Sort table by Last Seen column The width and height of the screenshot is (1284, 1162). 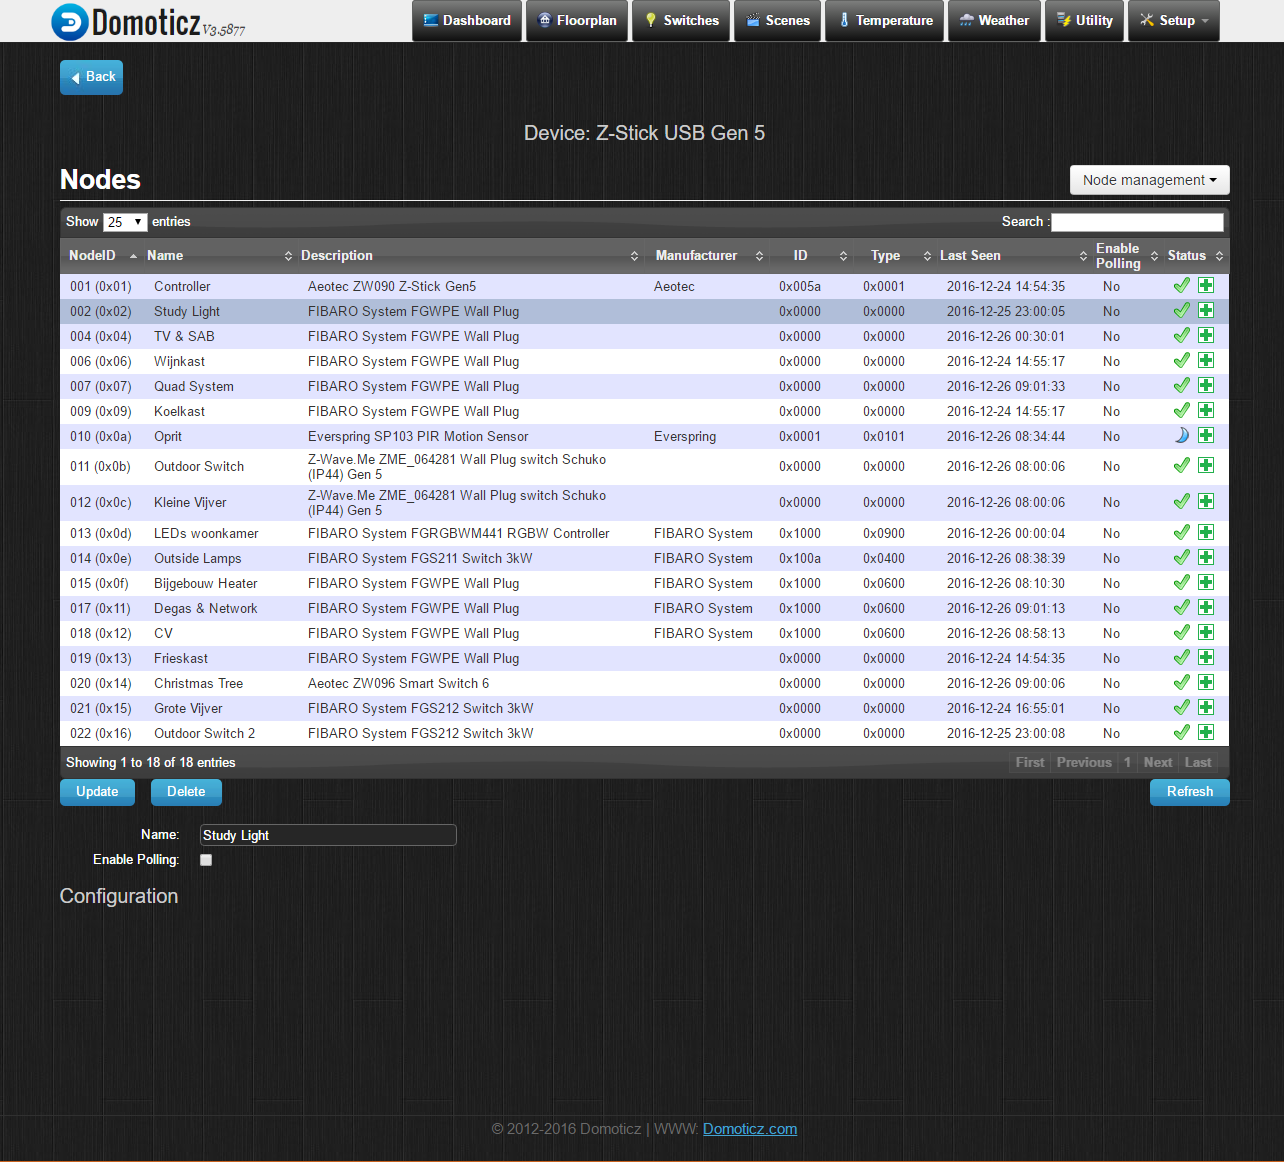1011,256
